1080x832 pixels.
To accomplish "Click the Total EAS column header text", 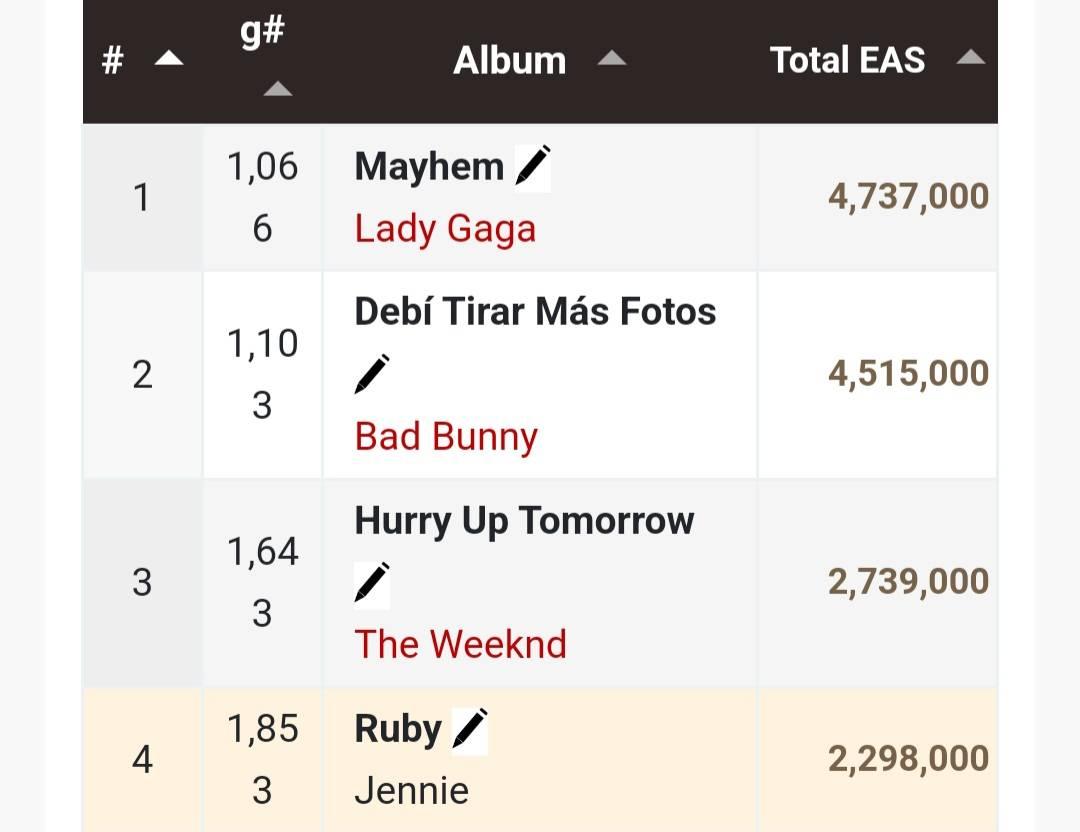I will [x=847, y=60].
